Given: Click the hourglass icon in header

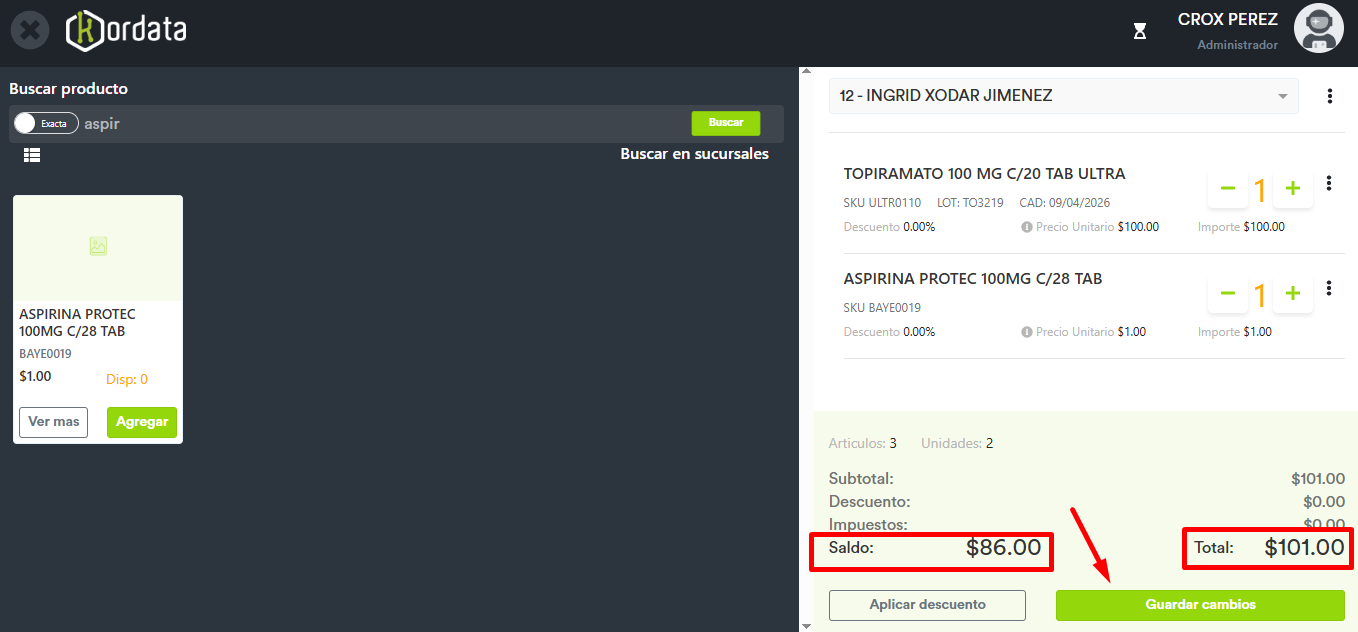Looking at the screenshot, I should (x=1139, y=32).
